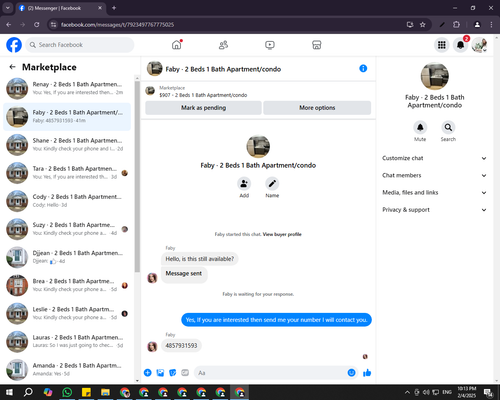
Task: Open the tab search dropdown in browser
Action: pyautogui.click(x=8, y=8)
